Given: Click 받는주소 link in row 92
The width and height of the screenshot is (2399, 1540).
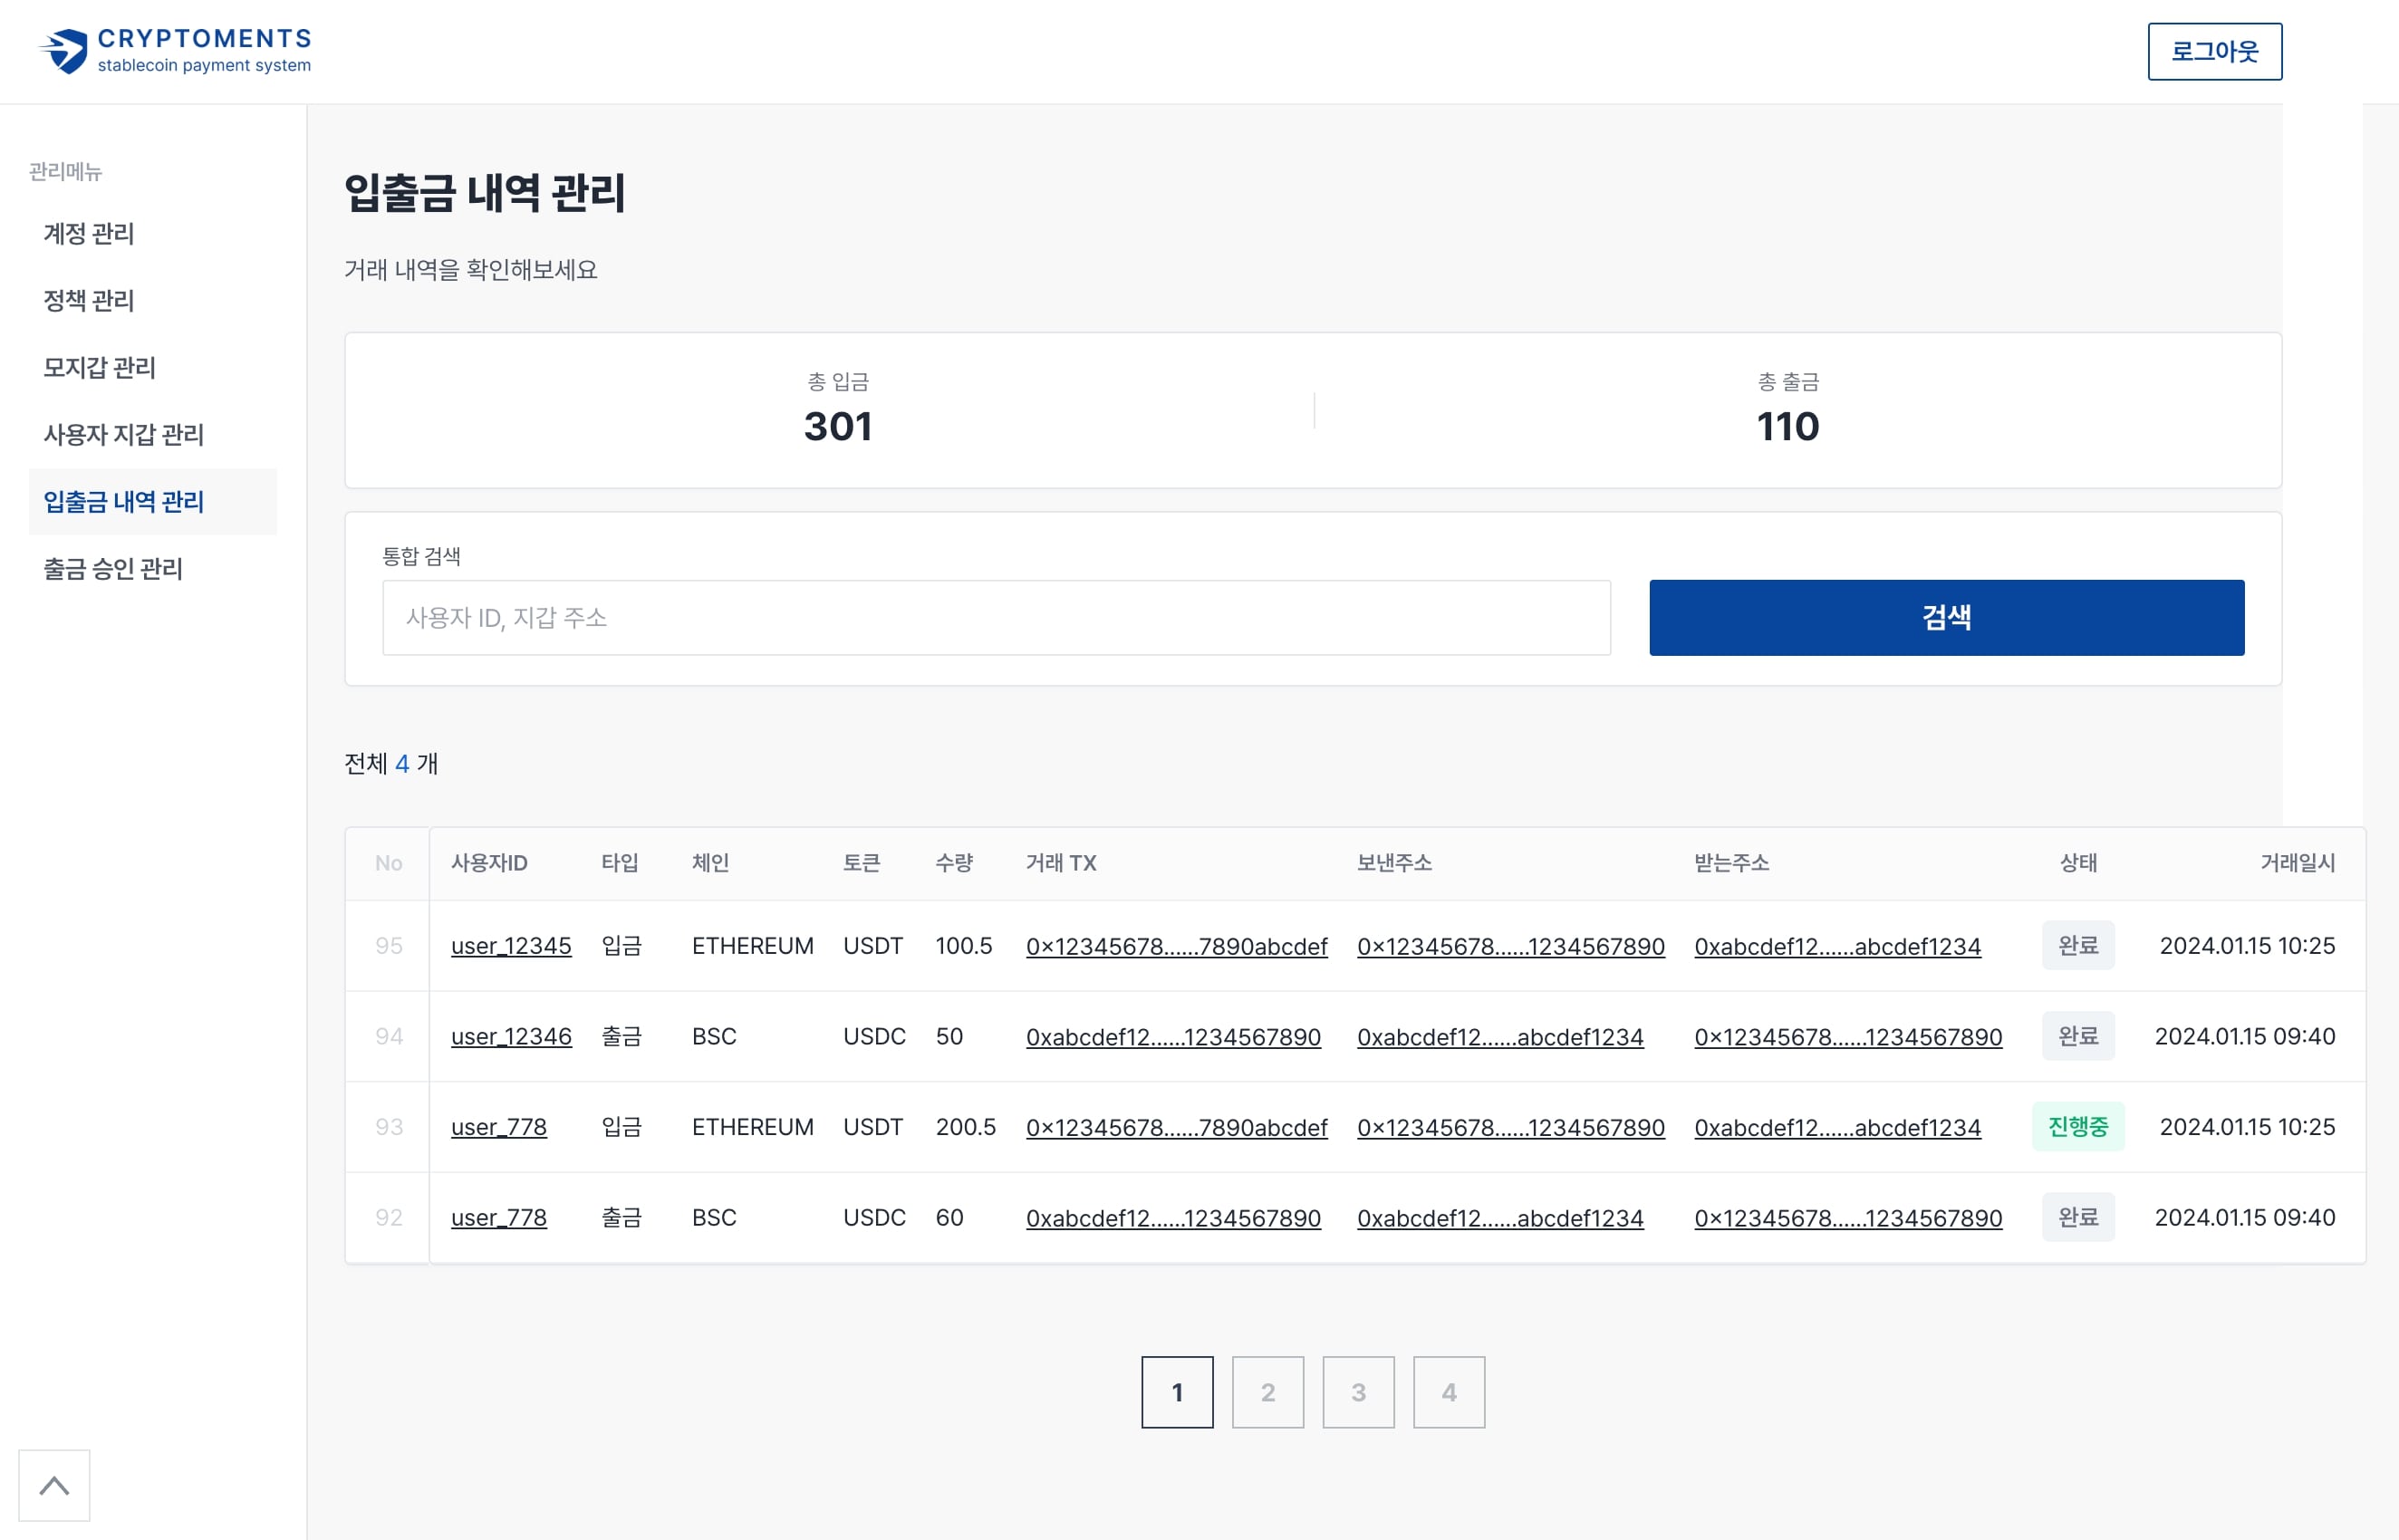Looking at the screenshot, I should coord(1847,1218).
